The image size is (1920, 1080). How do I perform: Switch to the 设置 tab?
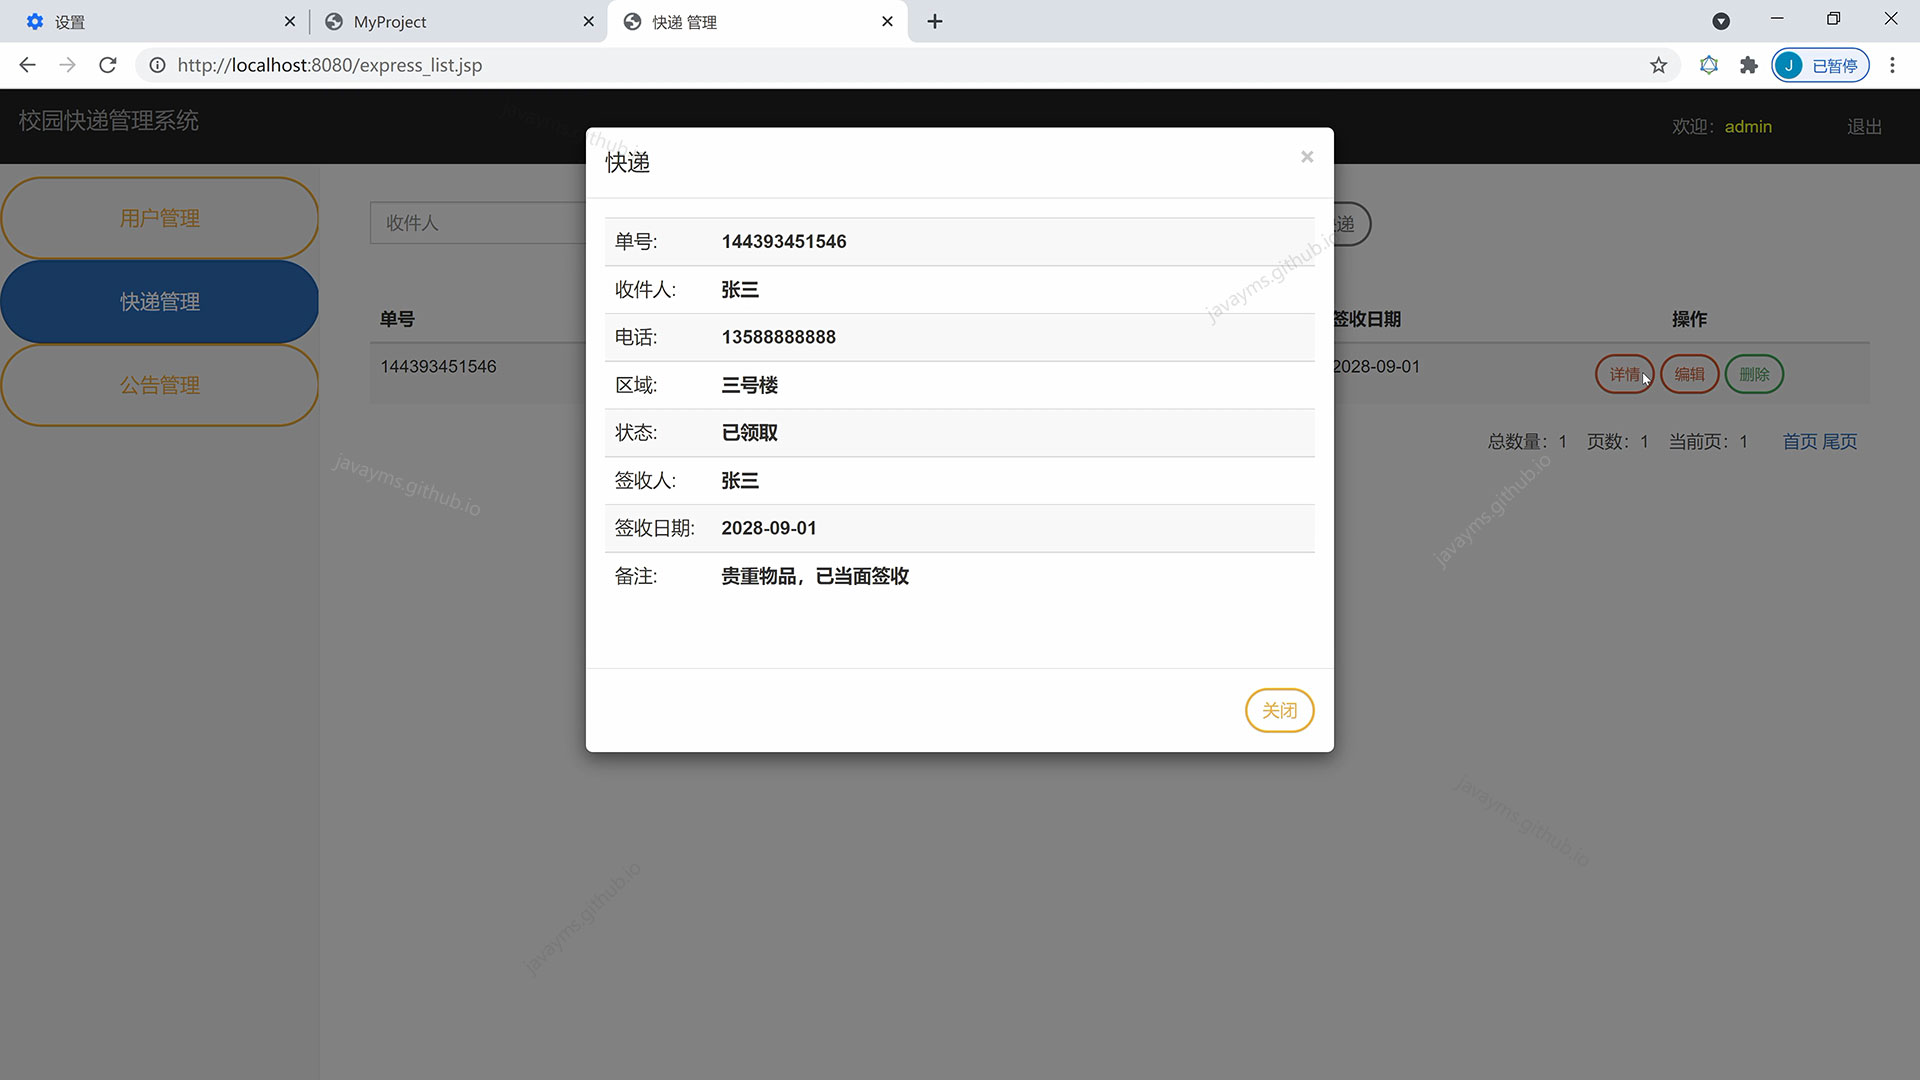tap(150, 21)
